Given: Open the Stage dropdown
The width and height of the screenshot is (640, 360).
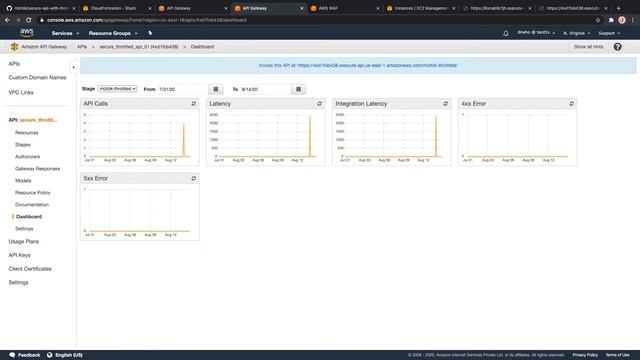Looking at the screenshot, I should 118,89.
